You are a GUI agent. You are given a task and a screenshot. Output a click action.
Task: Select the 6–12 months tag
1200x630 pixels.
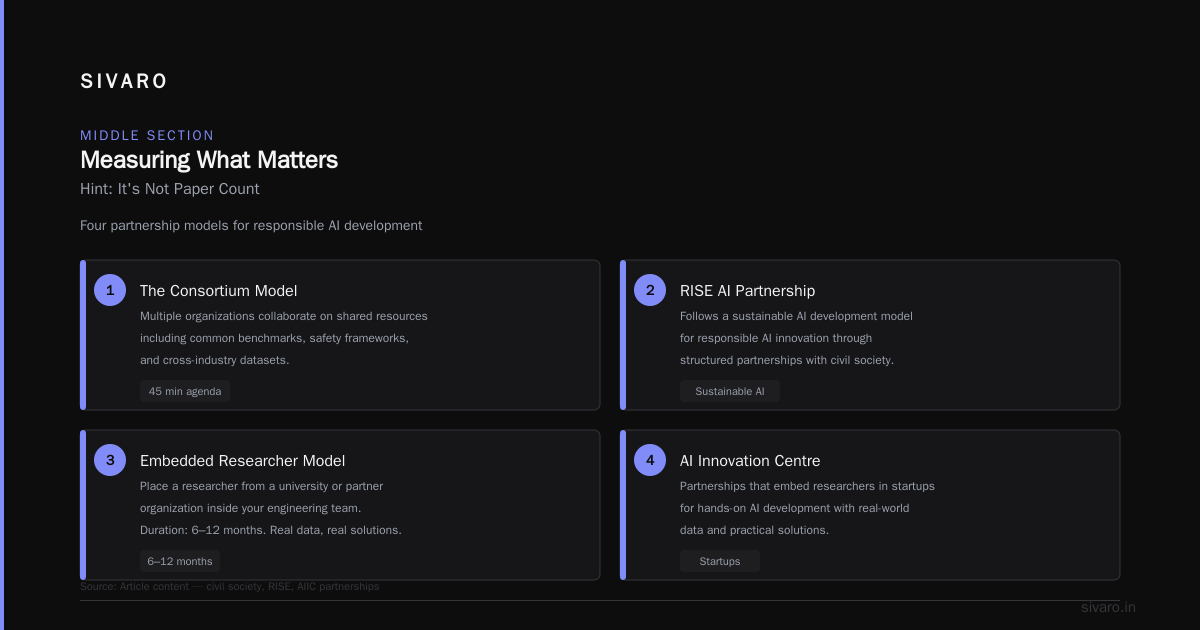click(x=180, y=561)
